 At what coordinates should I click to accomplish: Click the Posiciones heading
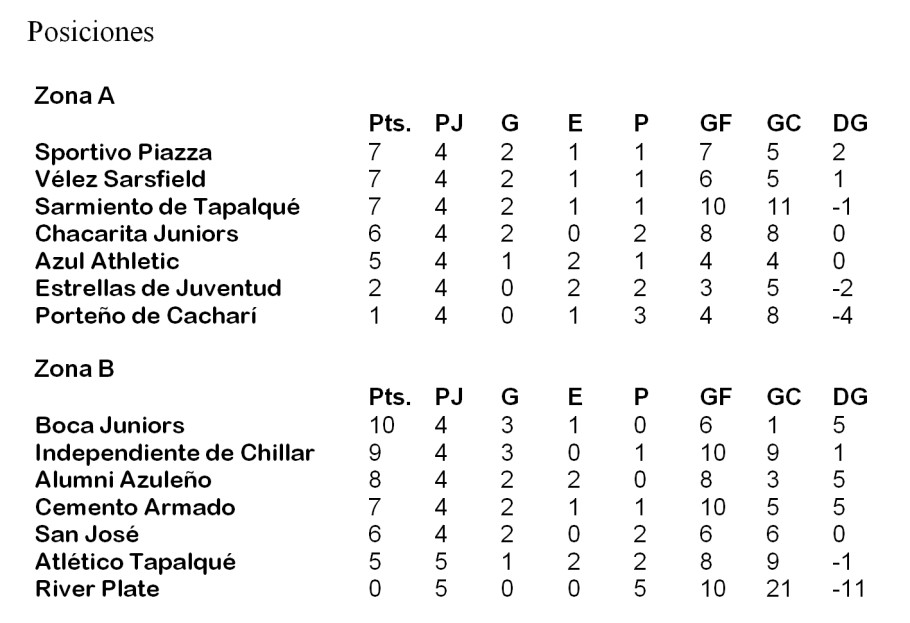pyautogui.click(x=91, y=32)
